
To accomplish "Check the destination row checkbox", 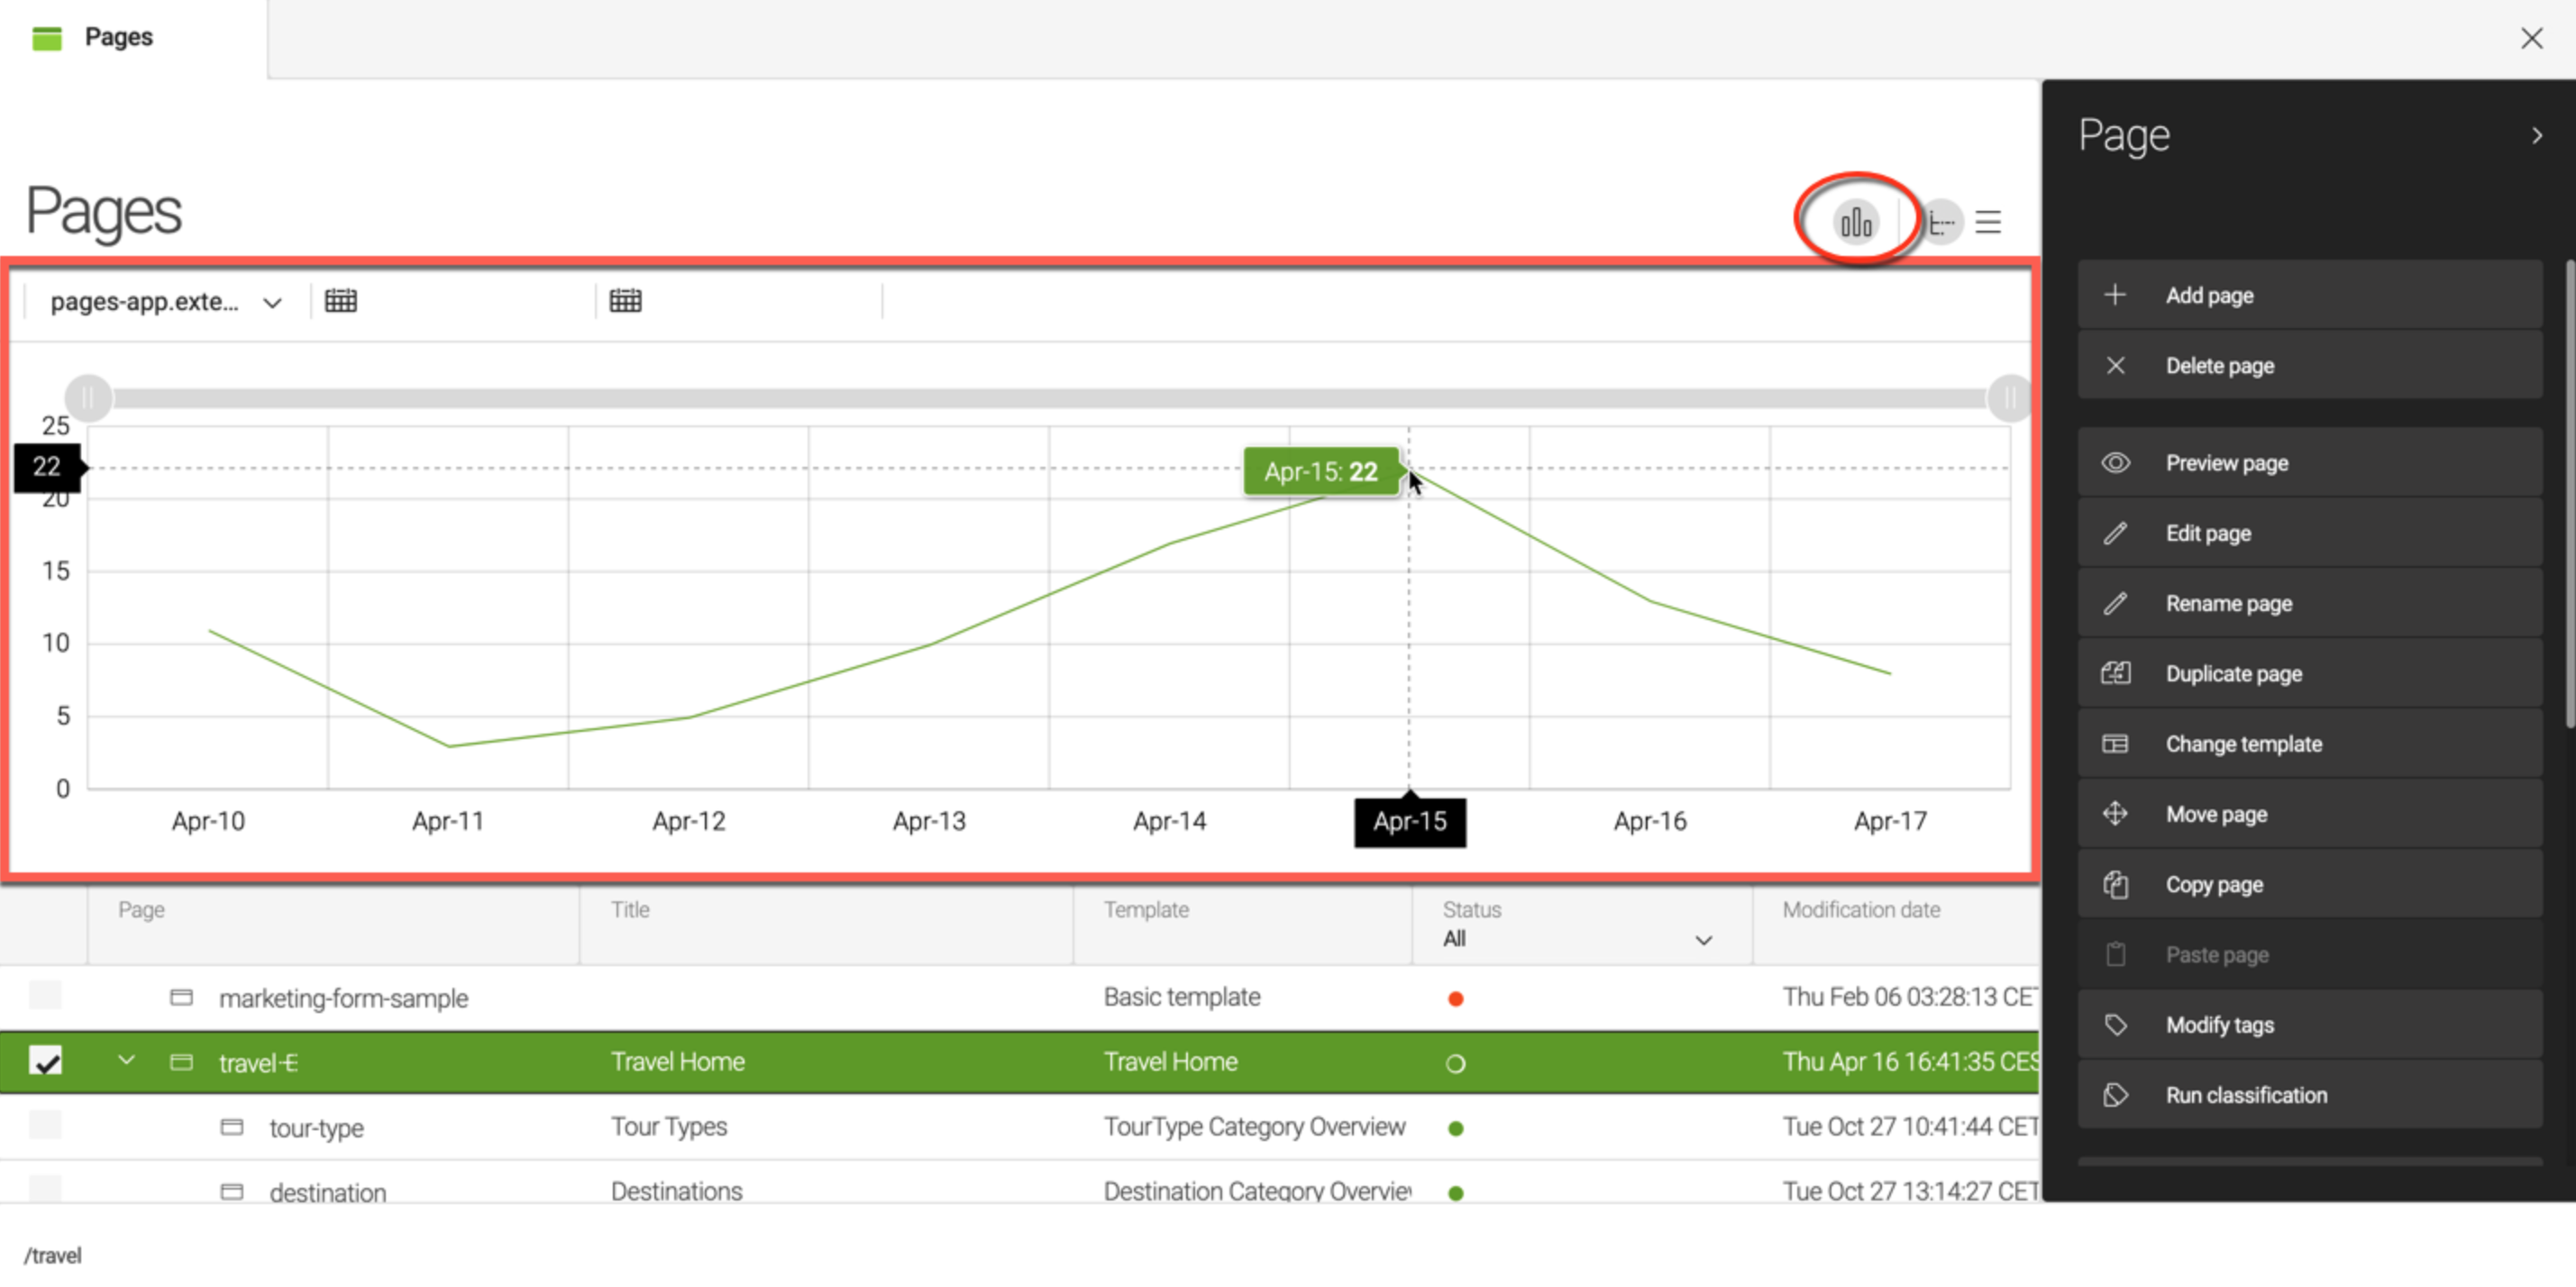I will tap(45, 1188).
